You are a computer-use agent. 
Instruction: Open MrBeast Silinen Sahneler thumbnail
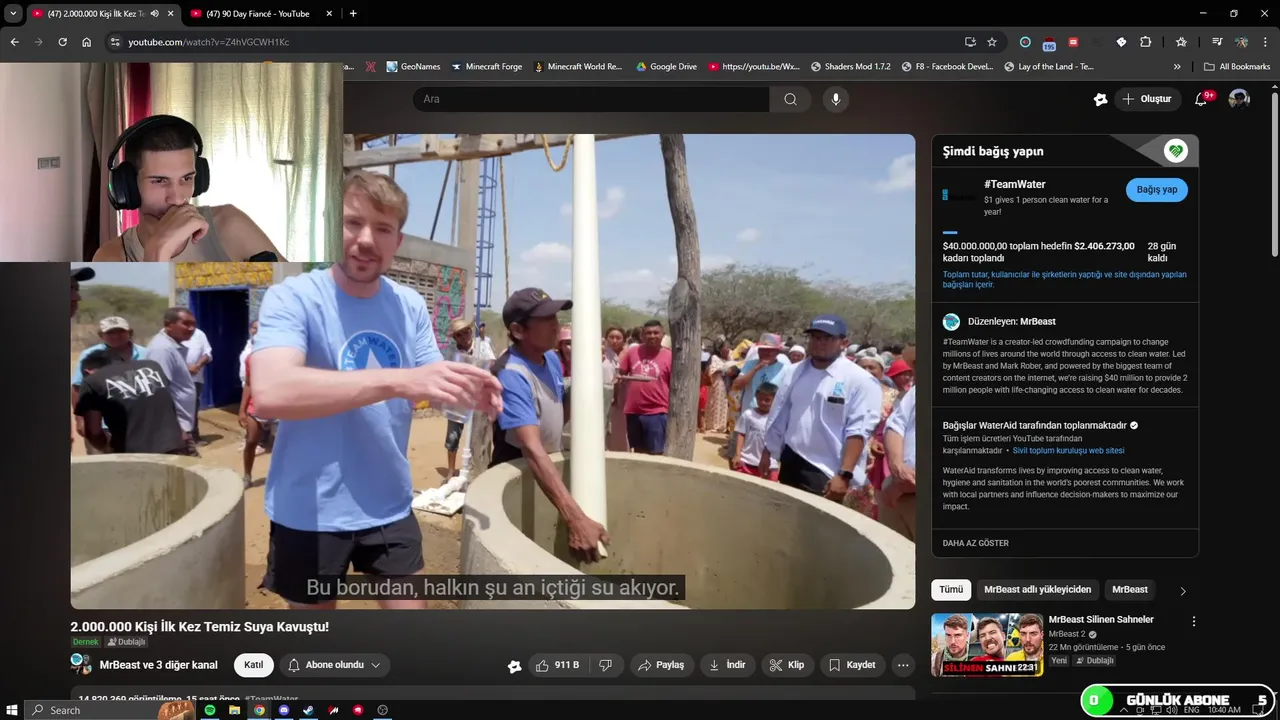pyautogui.click(x=987, y=645)
